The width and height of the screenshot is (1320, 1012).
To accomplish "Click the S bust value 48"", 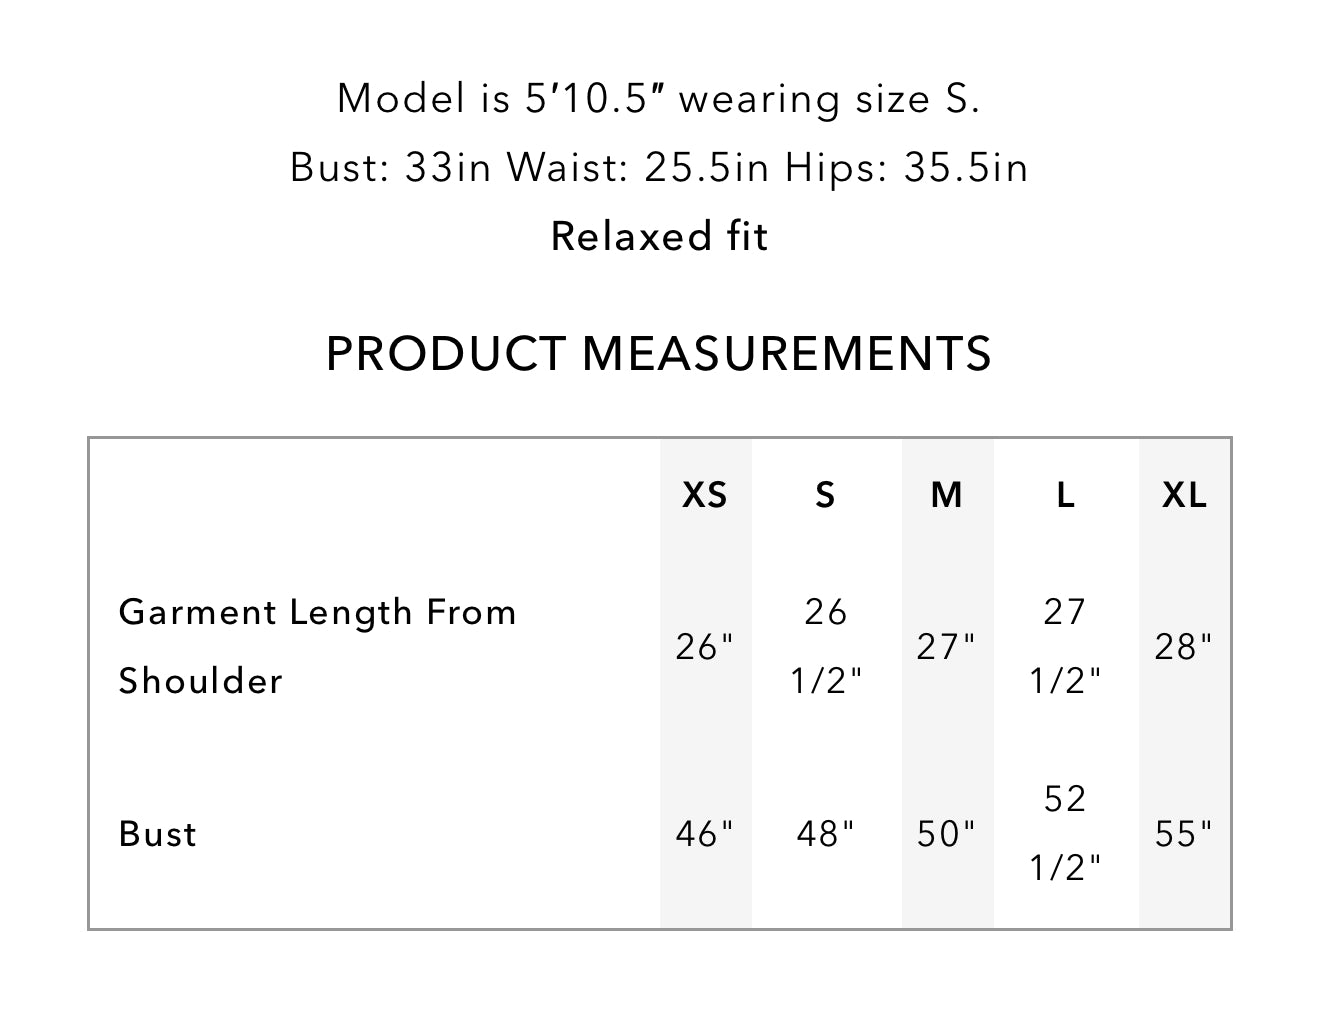I will coord(826,833).
